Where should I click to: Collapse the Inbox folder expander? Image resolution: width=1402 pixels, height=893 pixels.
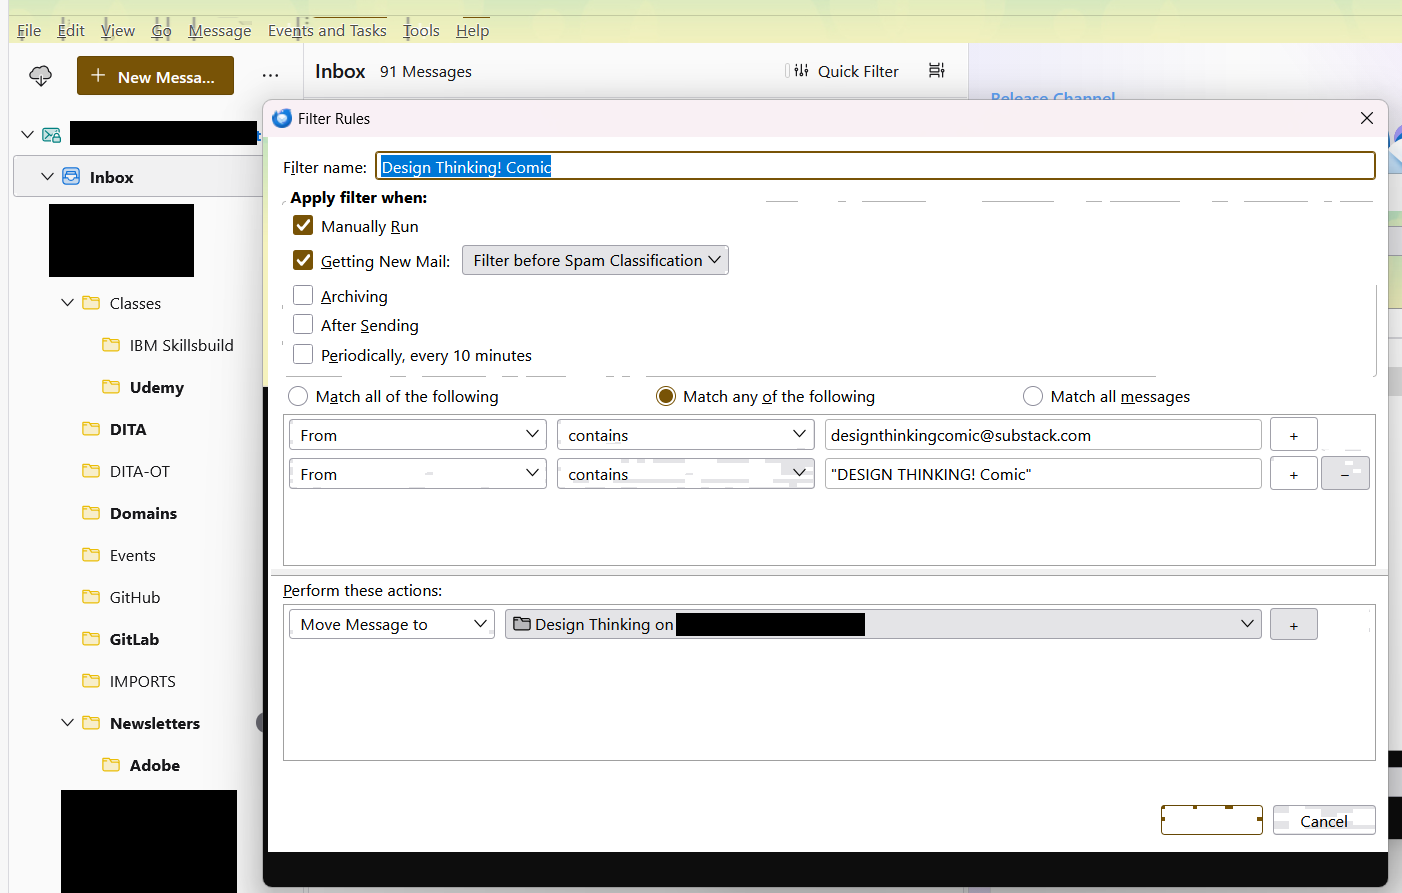point(47,176)
